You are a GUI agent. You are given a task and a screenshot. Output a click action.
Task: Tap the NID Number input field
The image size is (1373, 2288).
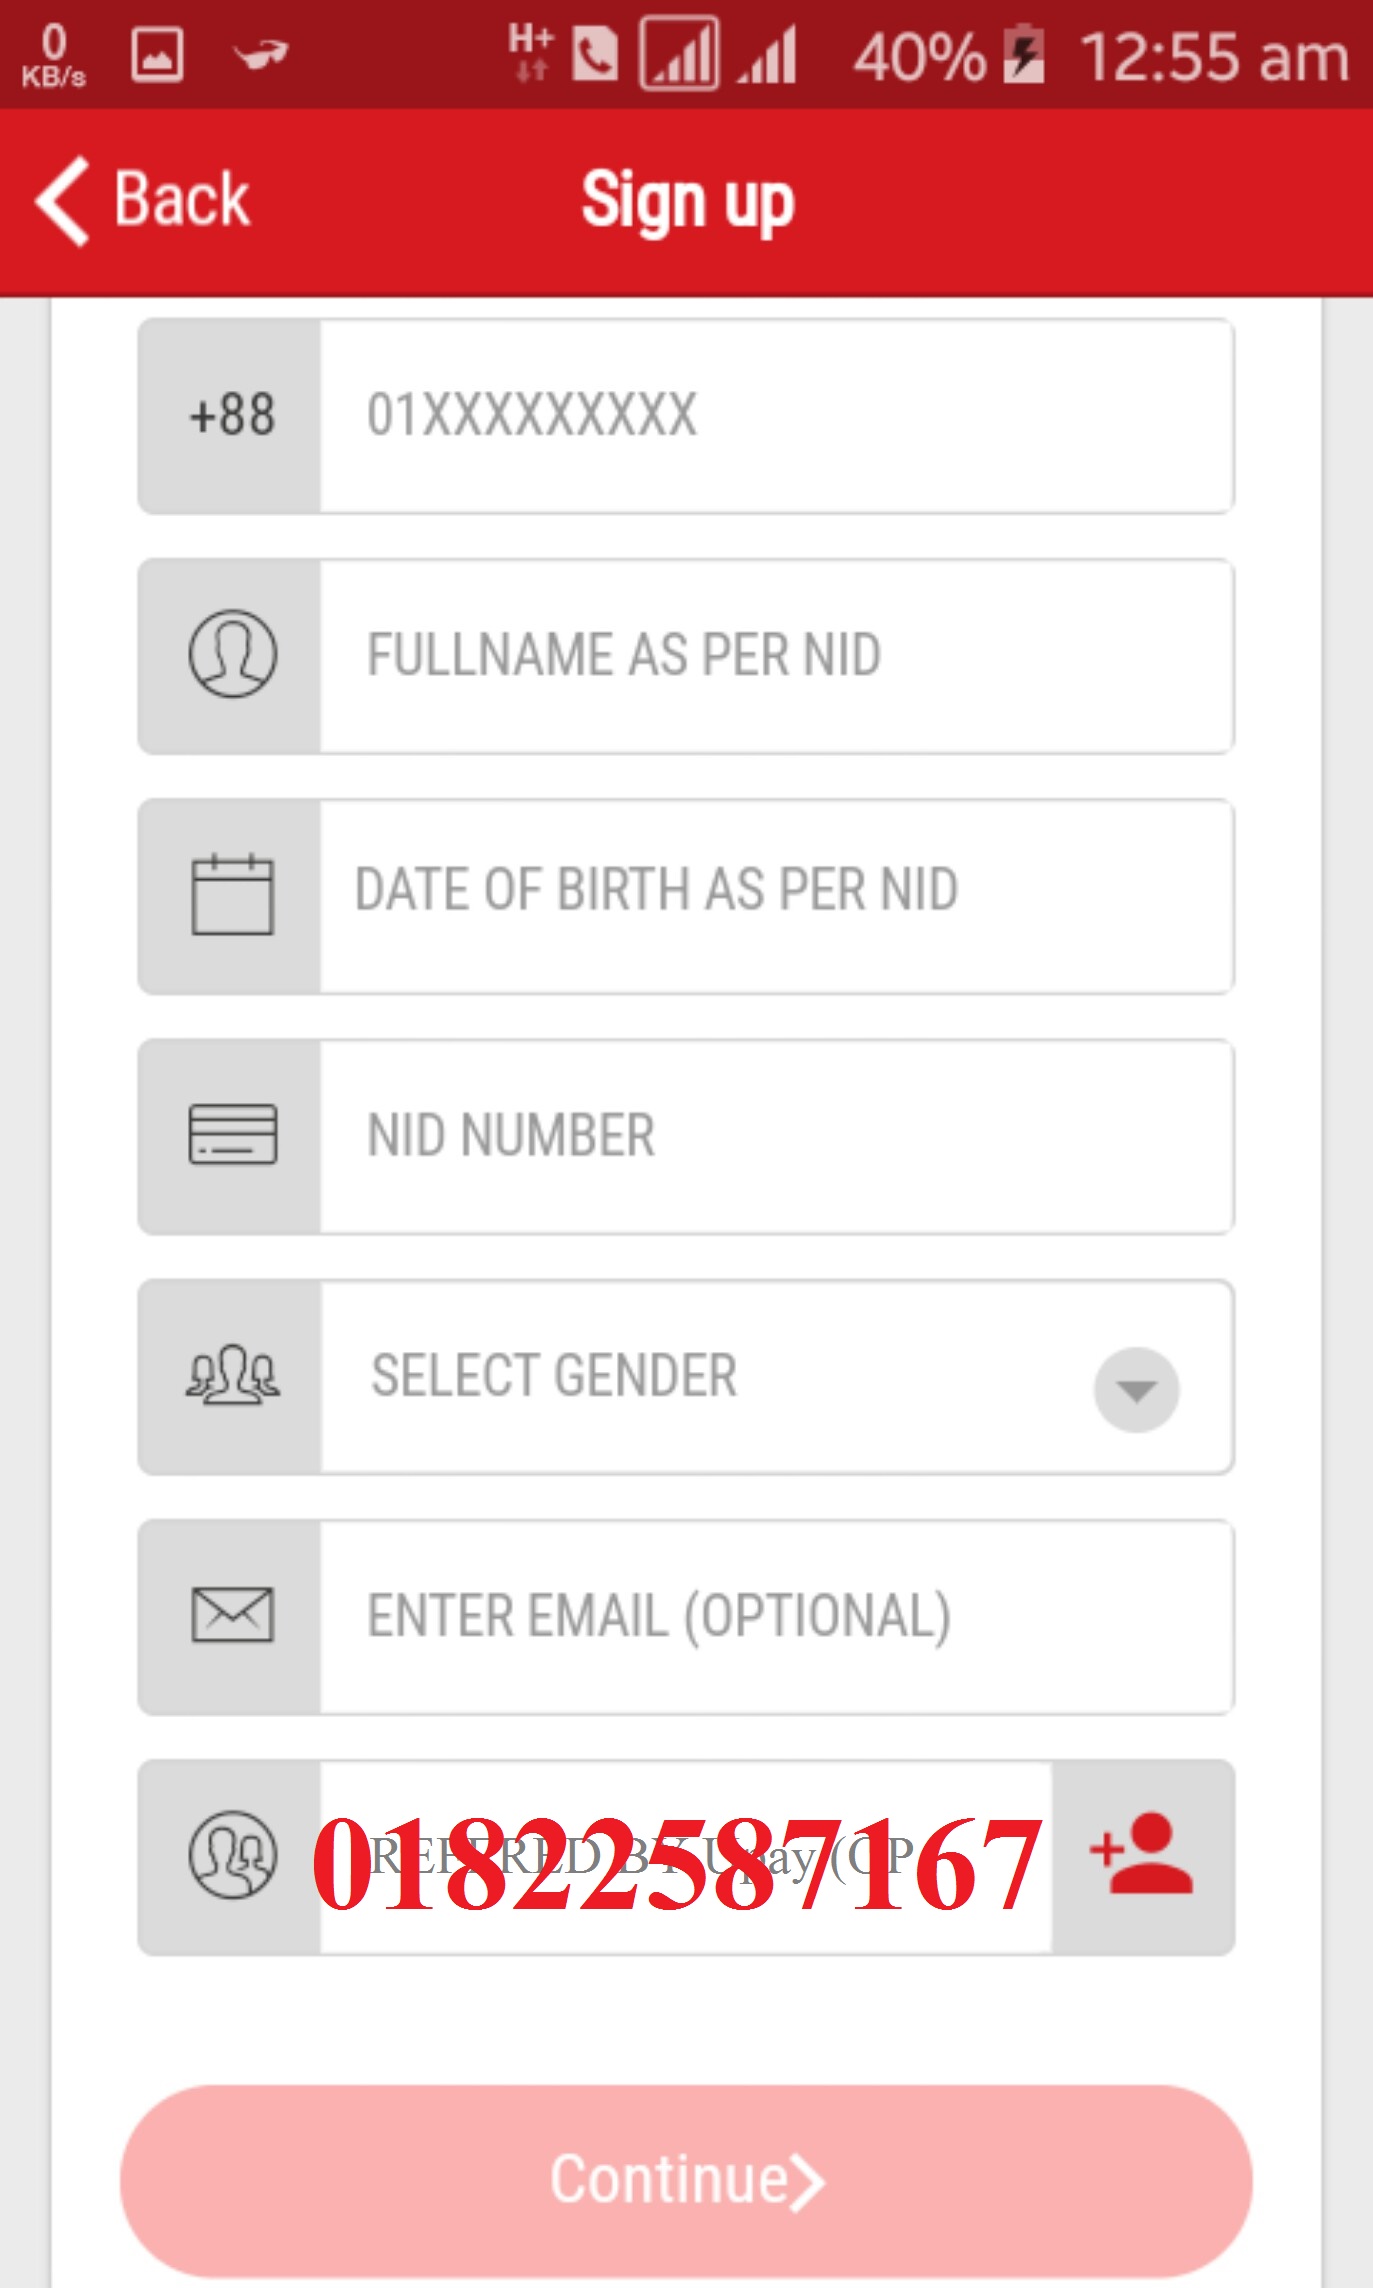(x=775, y=1135)
